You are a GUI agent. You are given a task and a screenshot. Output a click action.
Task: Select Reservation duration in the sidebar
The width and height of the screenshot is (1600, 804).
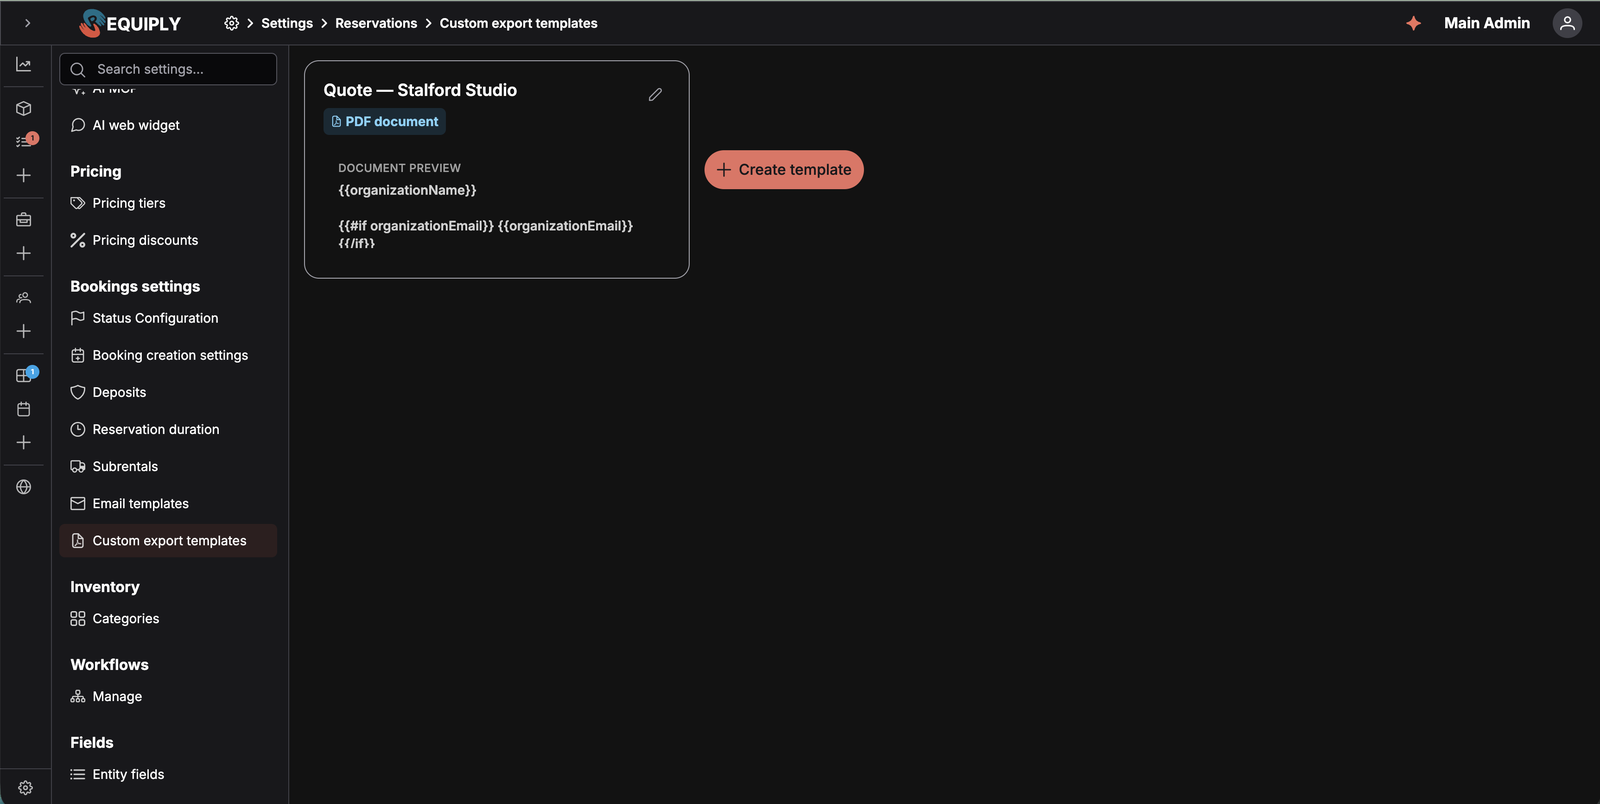coord(168,429)
